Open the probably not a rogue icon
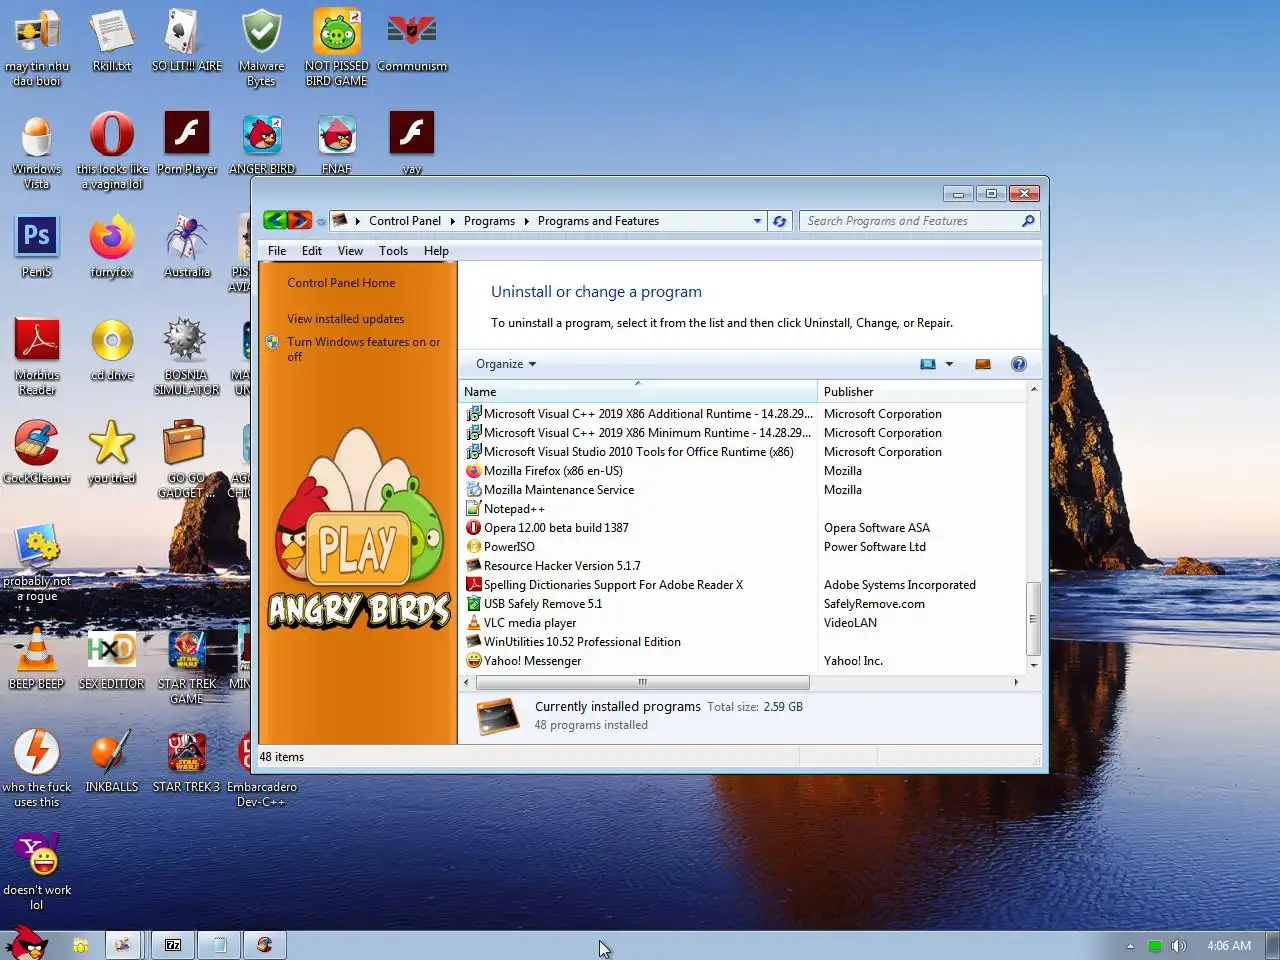Image resolution: width=1280 pixels, height=960 pixels. pos(37,562)
